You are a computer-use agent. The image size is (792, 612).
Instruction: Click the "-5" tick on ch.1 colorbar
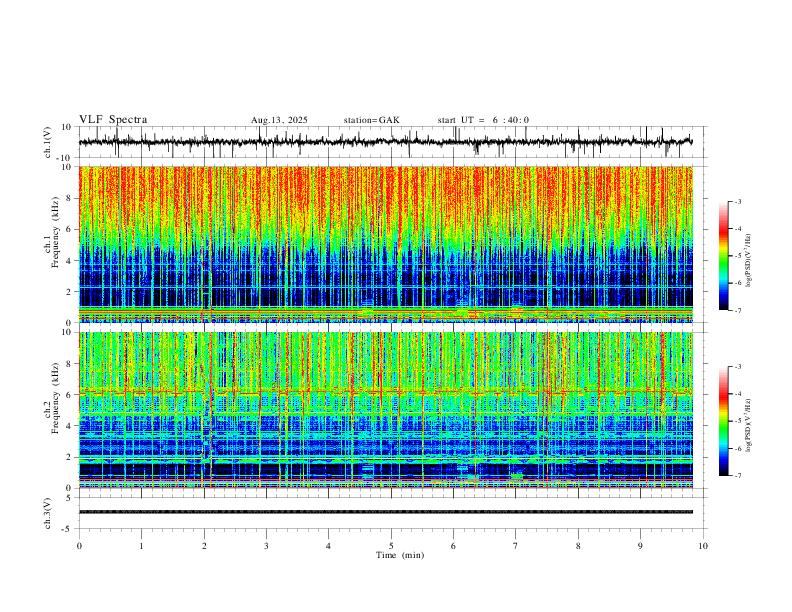pyautogui.click(x=738, y=256)
